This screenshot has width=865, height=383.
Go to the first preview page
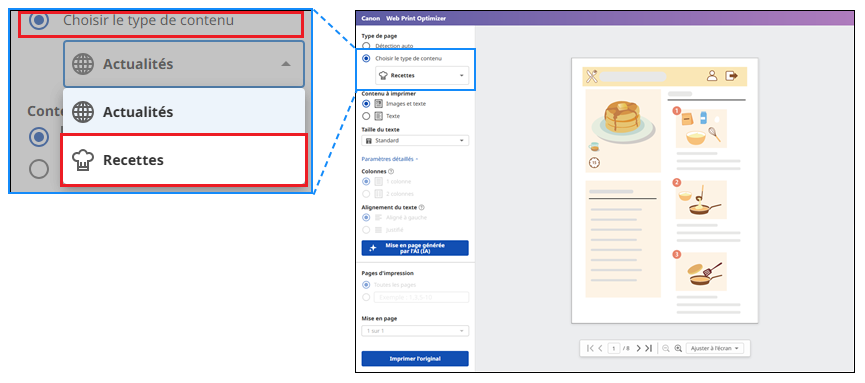[590, 348]
